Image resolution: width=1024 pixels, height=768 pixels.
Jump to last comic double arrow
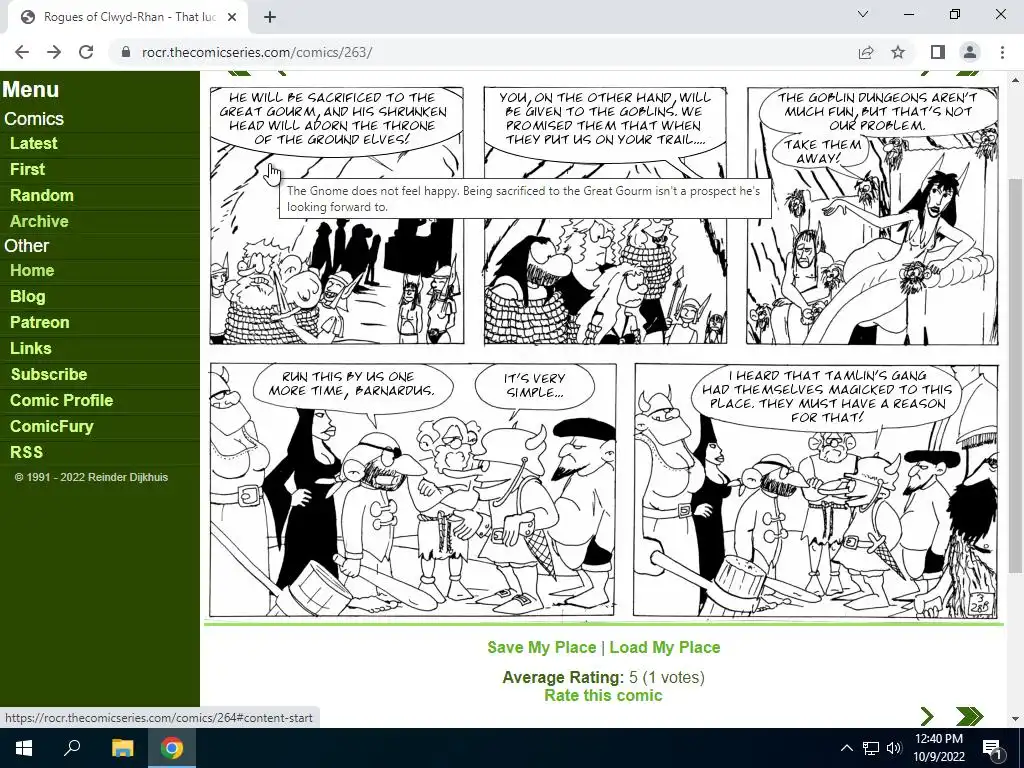[969, 716]
